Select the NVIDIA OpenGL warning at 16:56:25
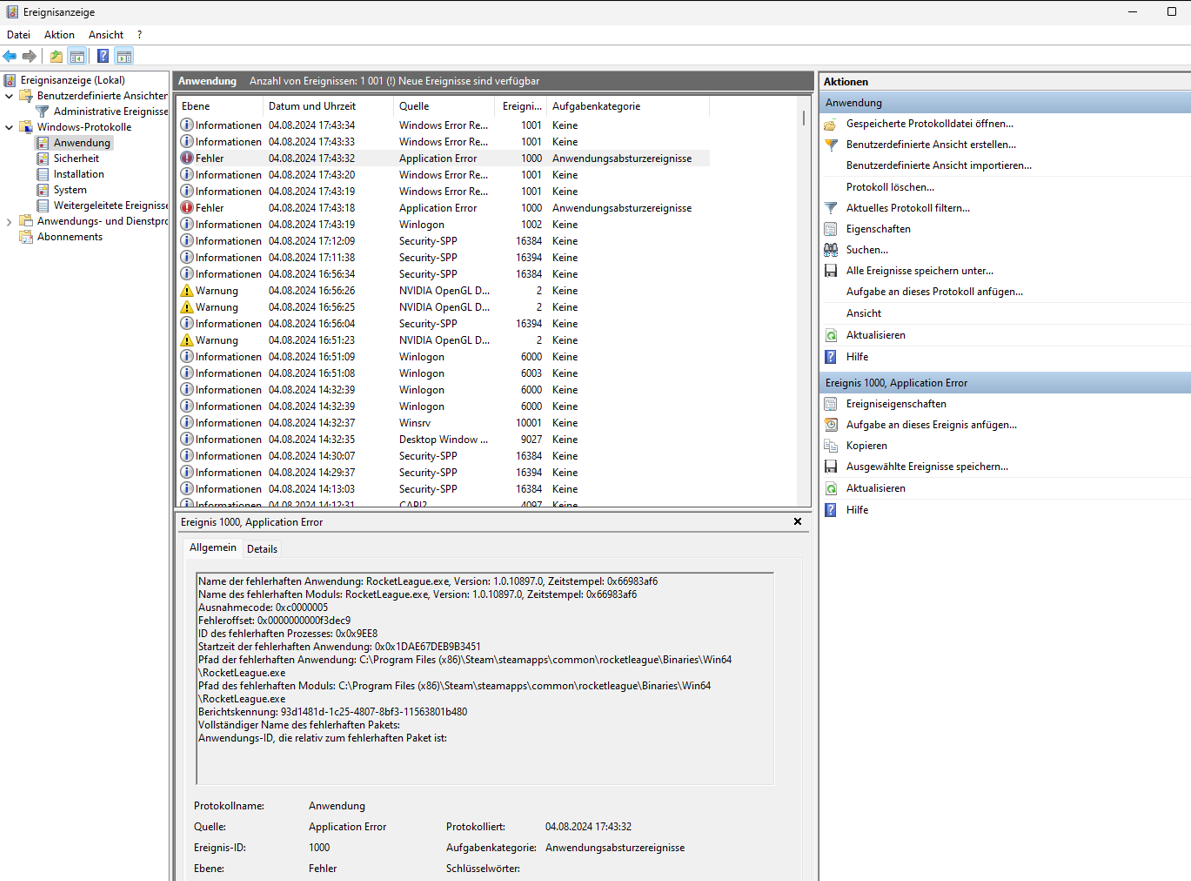Image resolution: width=1191 pixels, height=881 pixels. pos(444,307)
